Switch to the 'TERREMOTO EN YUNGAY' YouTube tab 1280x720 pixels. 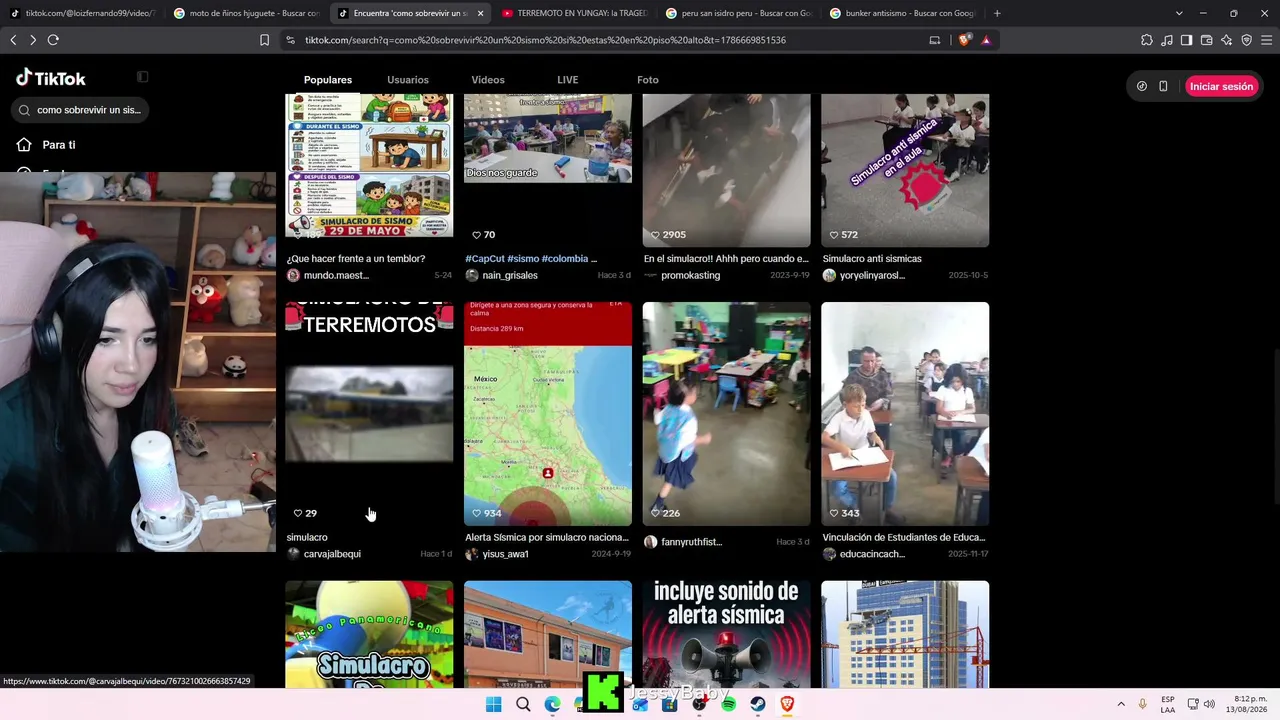click(575, 13)
